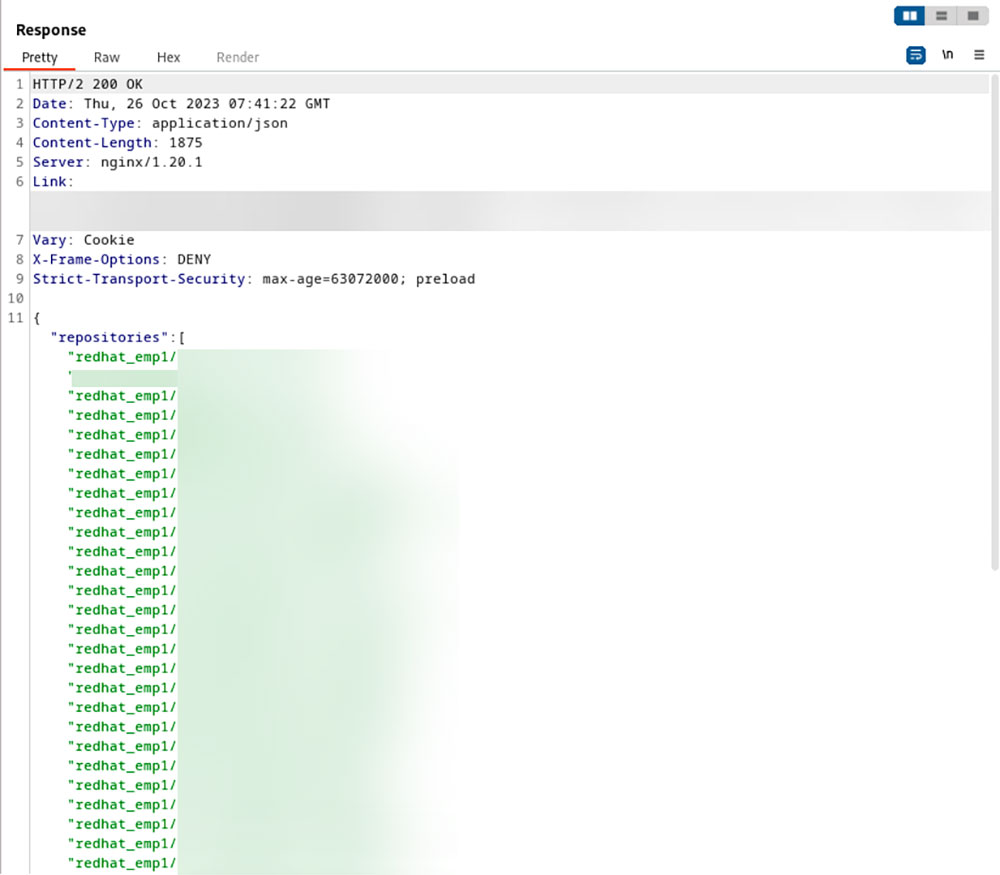The width and height of the screenshot is (1000, 875).
Task: Toggle the line wrap icon
Action: point(916,55)
